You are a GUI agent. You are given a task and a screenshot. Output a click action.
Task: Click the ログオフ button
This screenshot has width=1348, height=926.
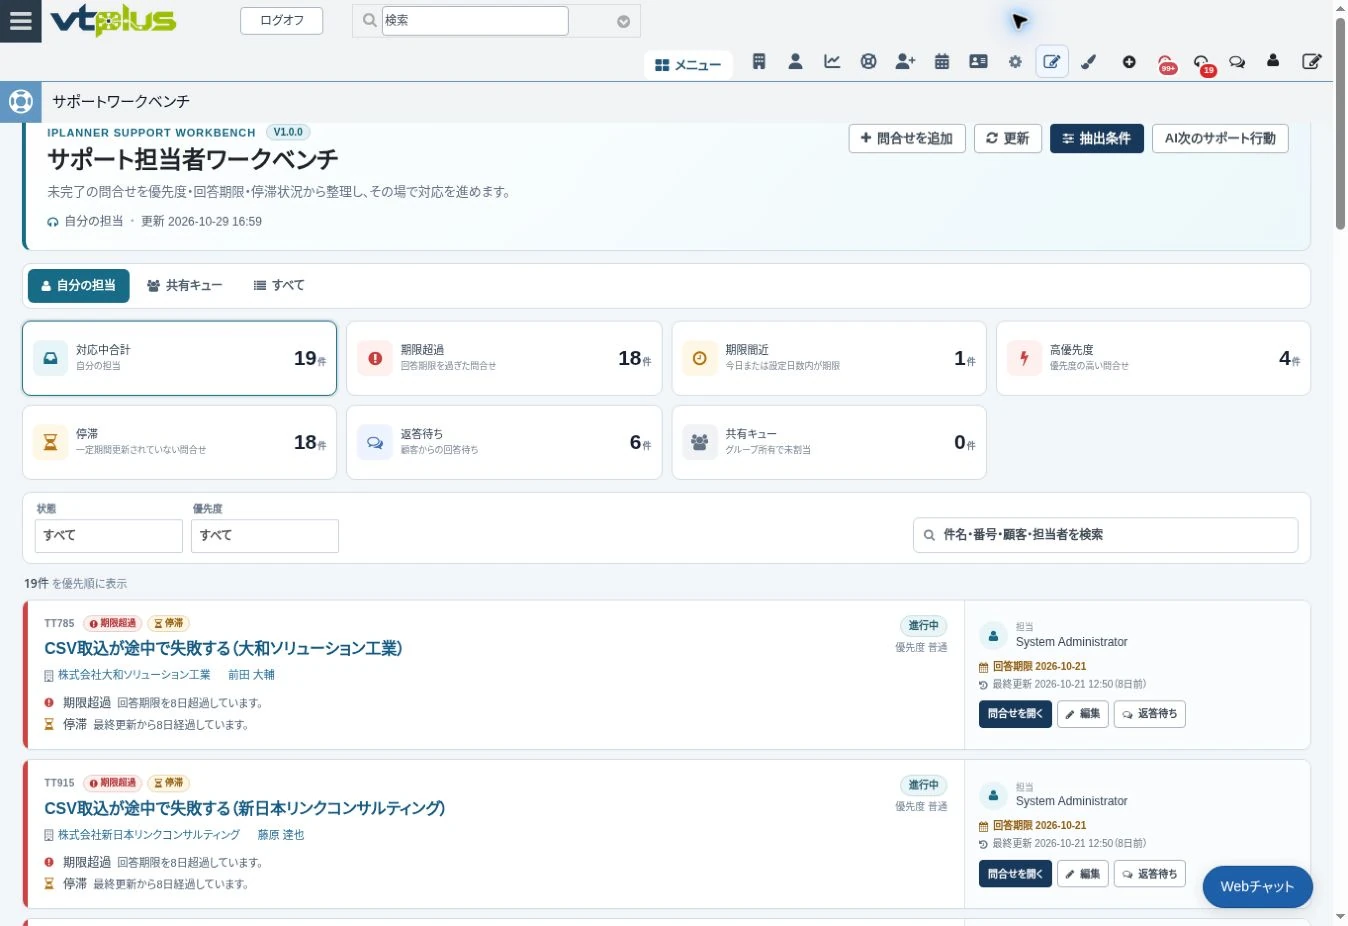(282, 21)
